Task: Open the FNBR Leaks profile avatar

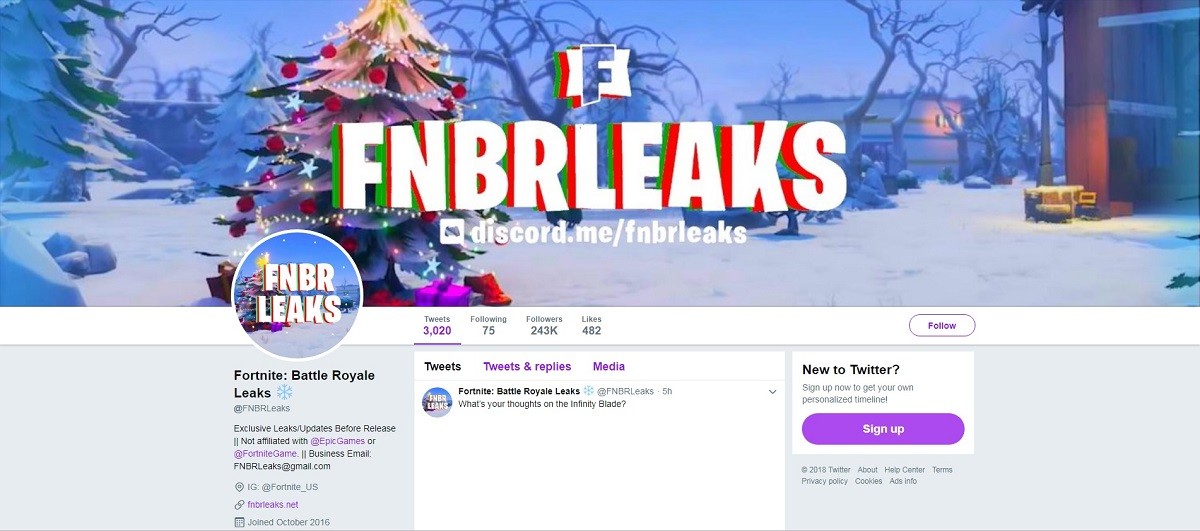Action: (296, 295)
